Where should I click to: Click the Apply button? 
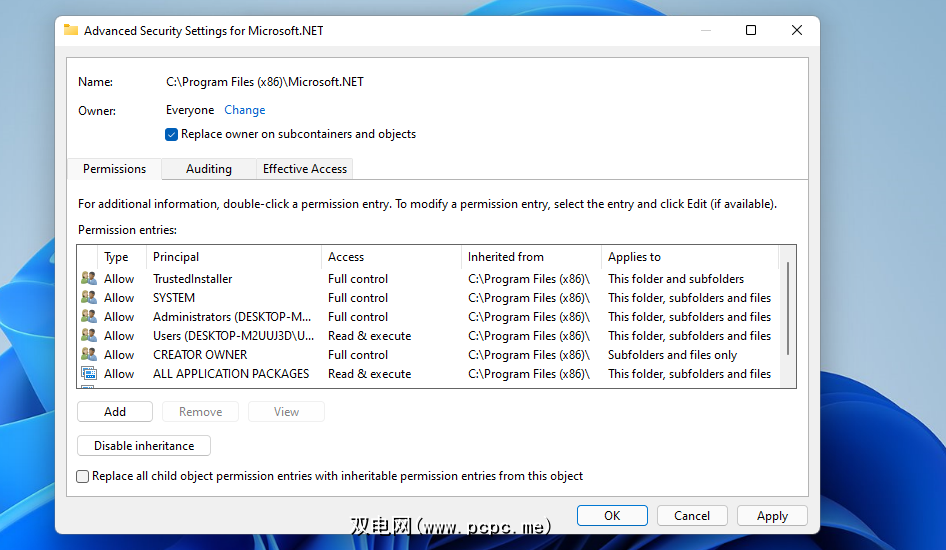pos(772,516)
